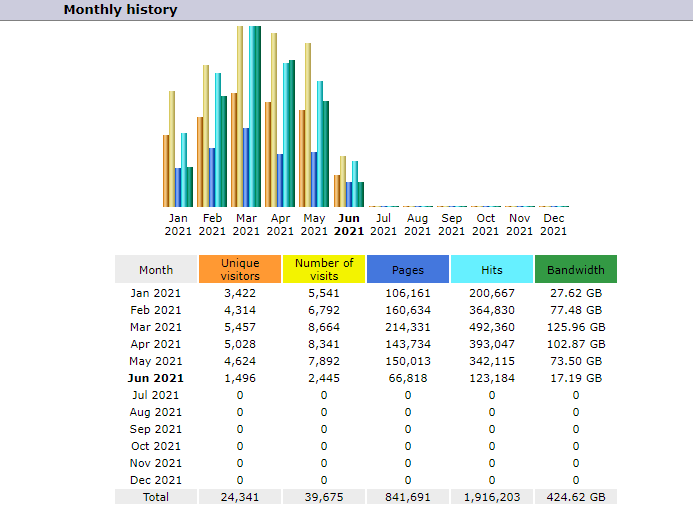Select the Mar 2021 bar group in chart
Screen dimensions: 693x514
pyautogui.click(x=246, y=120)
